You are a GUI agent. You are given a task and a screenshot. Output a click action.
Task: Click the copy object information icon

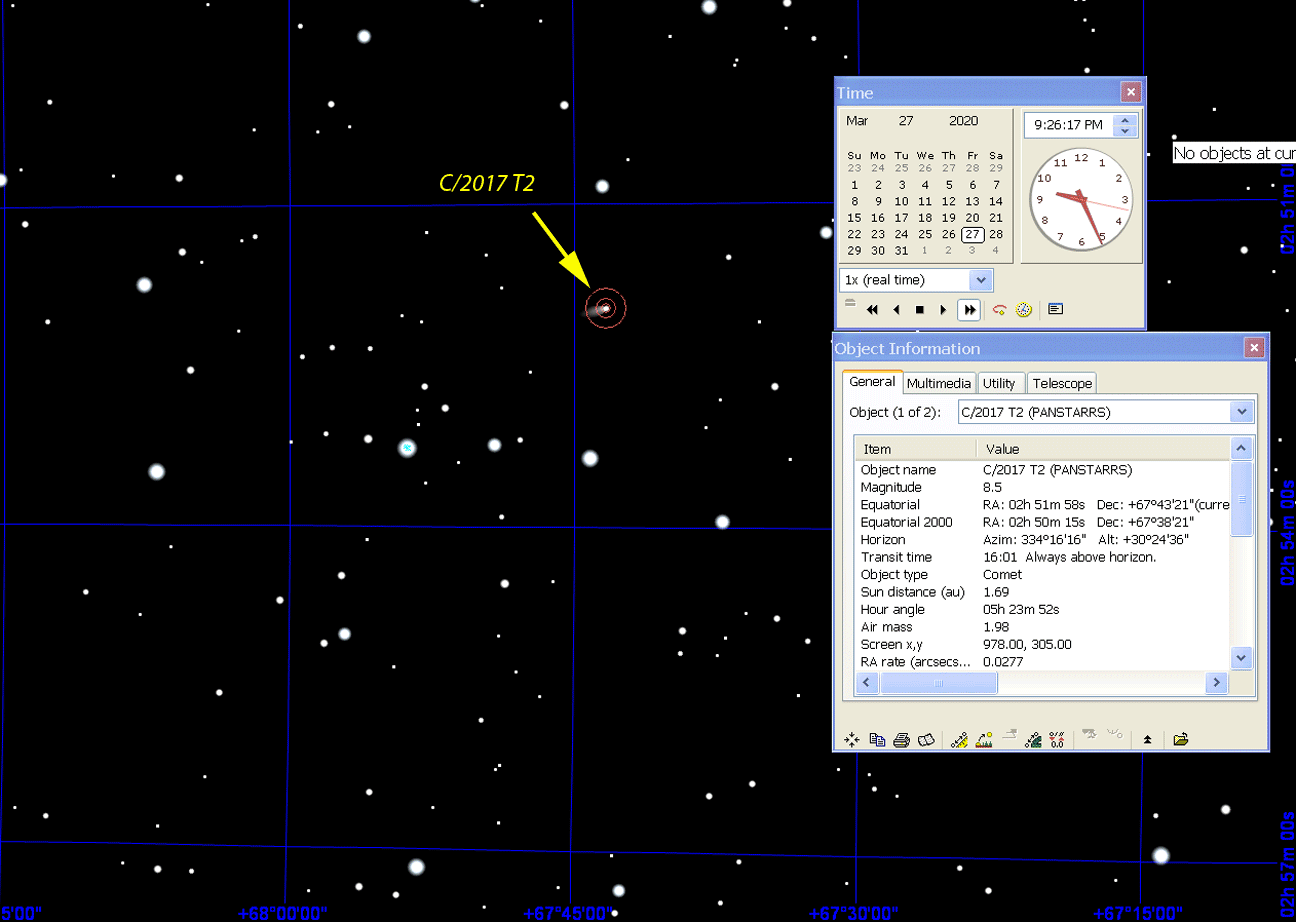[877, 740]
